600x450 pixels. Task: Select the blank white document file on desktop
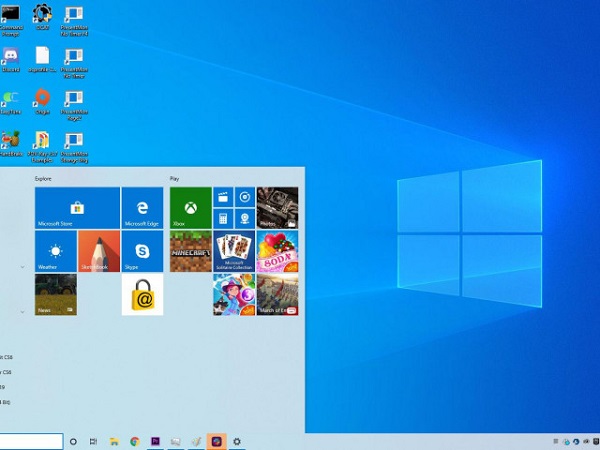coord(42,60)
